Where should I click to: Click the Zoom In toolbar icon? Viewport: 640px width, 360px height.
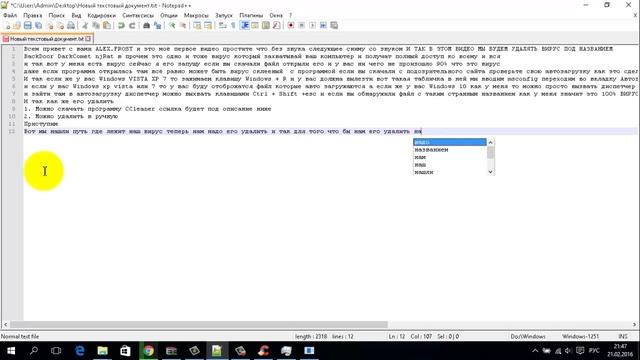point(172,26)
